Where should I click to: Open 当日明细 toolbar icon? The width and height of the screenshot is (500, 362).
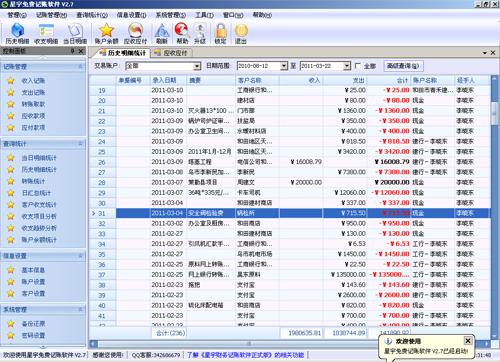pos(75,34)
